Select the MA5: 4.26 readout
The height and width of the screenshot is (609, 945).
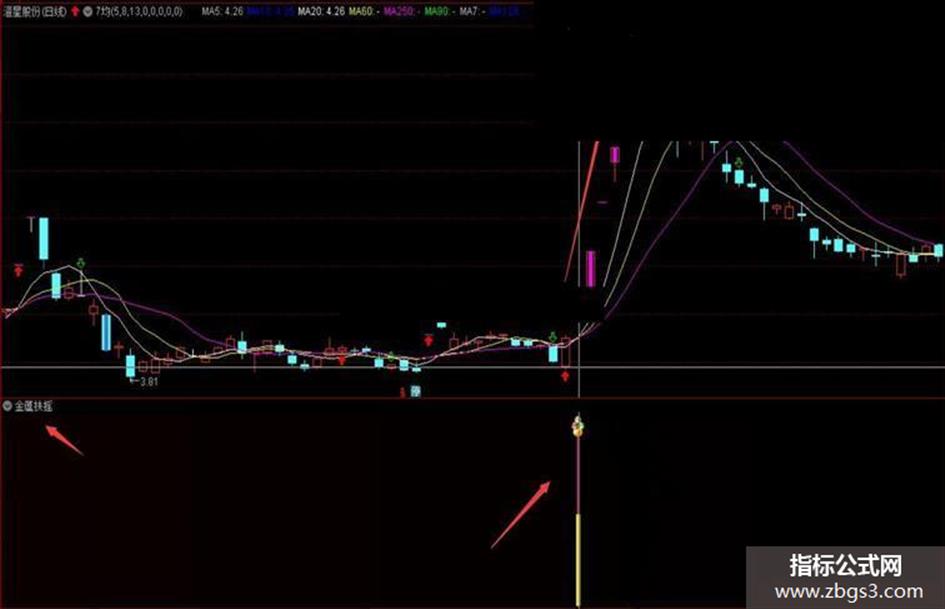[222, 11]
